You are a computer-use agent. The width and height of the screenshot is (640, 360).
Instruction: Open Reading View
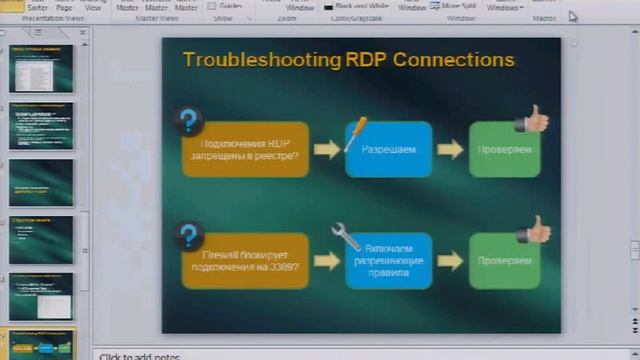pyautogui.click(x=93, y=6)
